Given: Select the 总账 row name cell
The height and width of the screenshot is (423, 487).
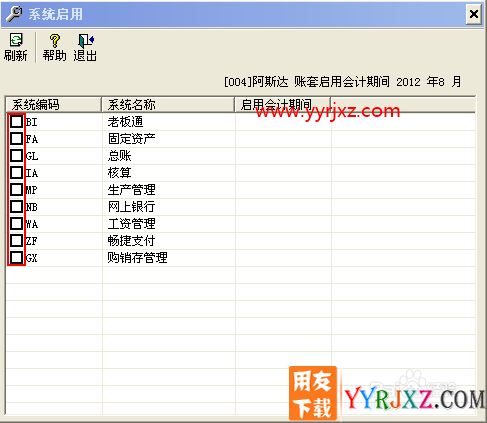Looking at the screenshot, I should pos(119,156).
